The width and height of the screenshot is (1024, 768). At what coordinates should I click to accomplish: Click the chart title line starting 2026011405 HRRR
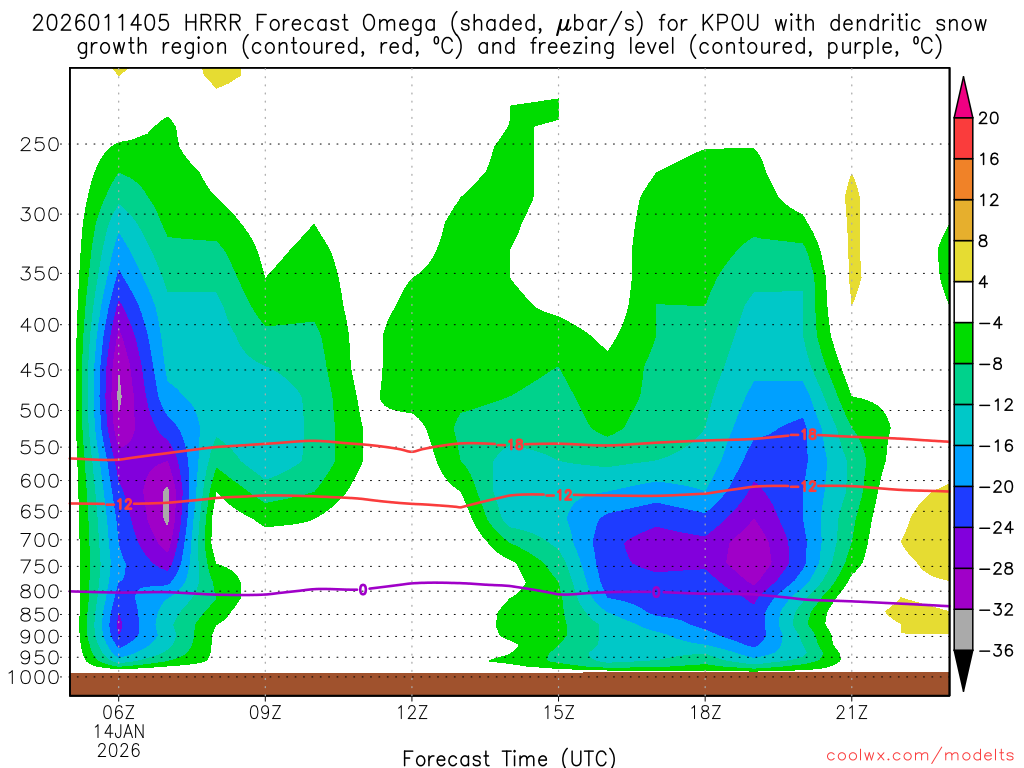pos(509,24)
